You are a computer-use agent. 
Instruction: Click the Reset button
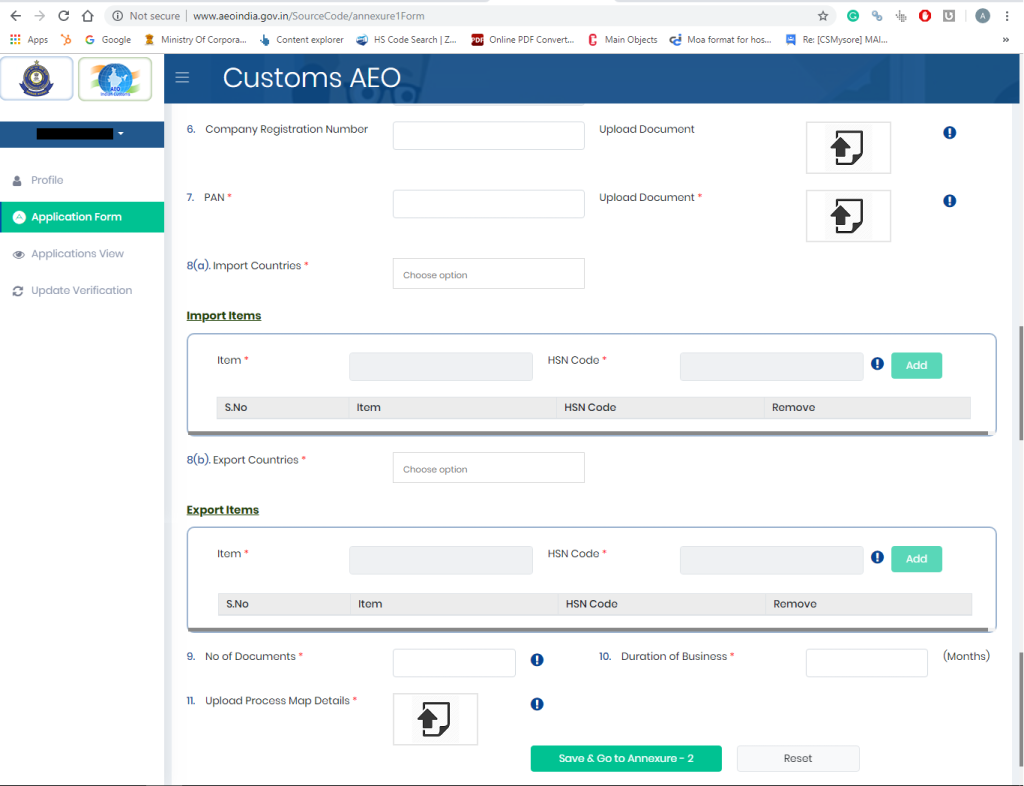tap(798, 759)
